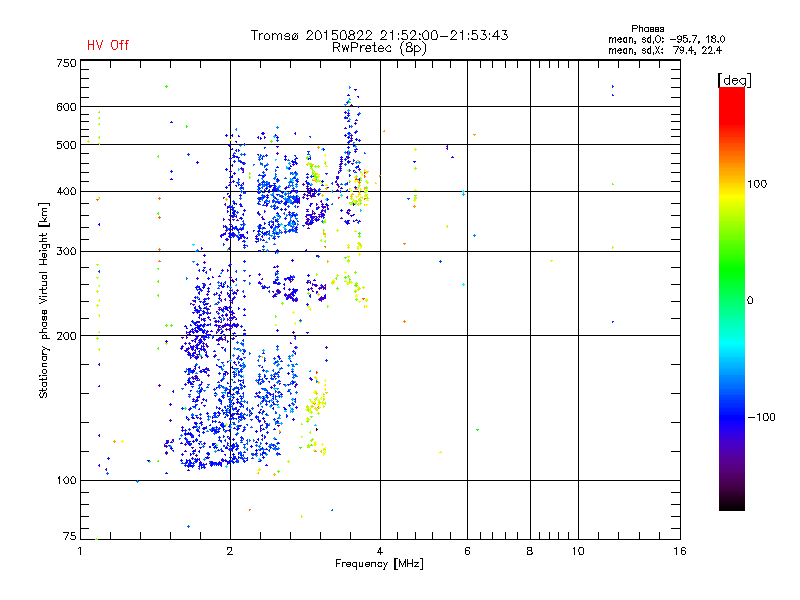
Task: Click x-axis label '8'
Action: 530,552
